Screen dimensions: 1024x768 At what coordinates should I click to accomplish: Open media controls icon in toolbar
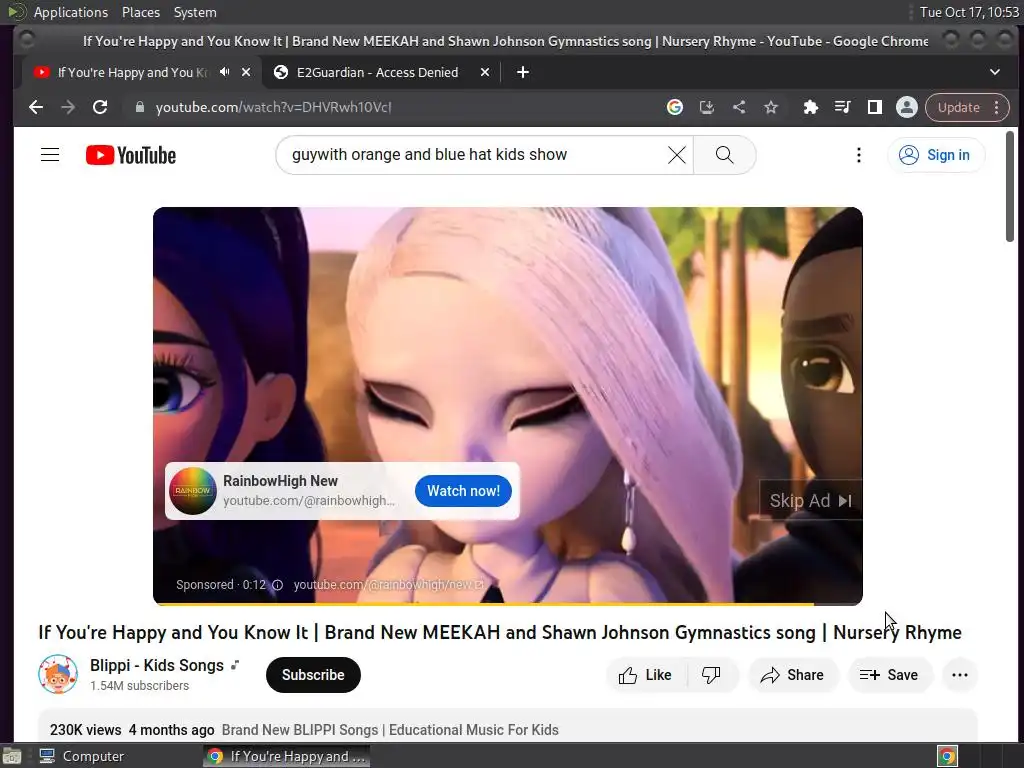coord(842,107)
